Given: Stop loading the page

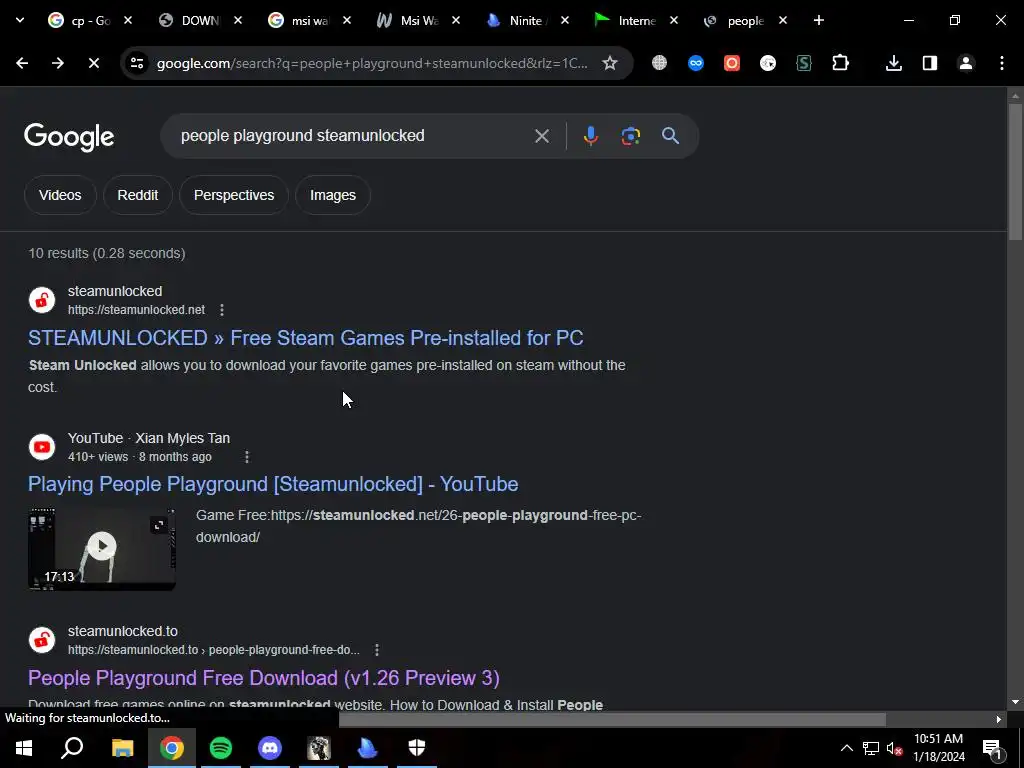Looking at the screenshot, I should (x=93, y=63).
